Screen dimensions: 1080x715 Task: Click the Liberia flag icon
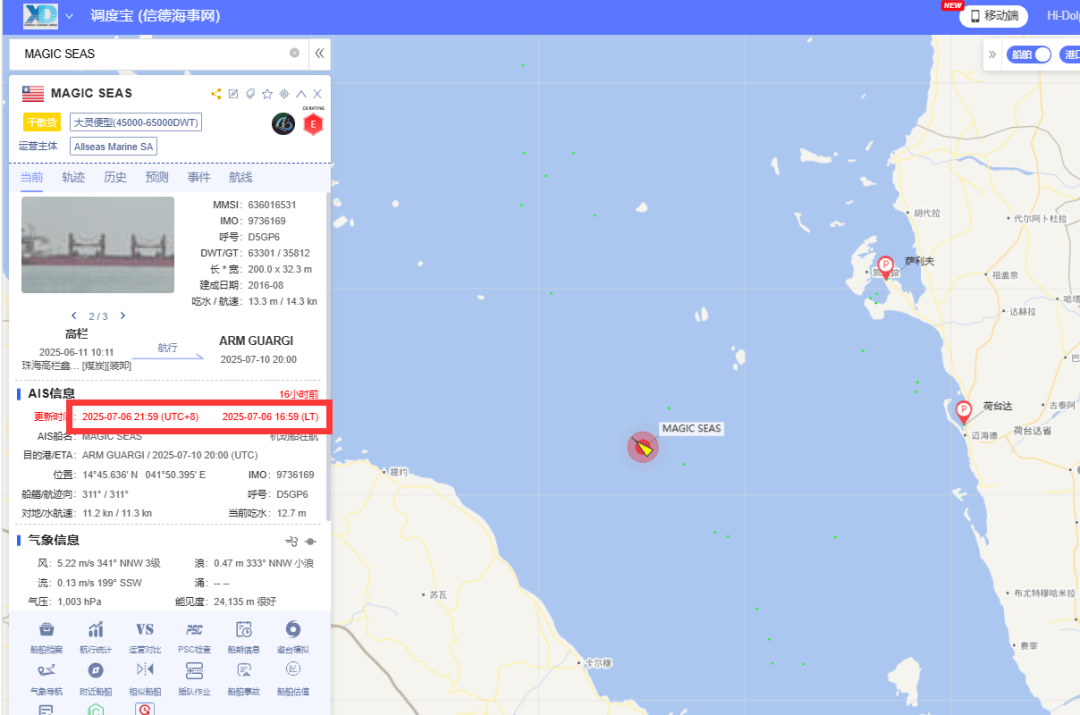[x=33, y=94]
